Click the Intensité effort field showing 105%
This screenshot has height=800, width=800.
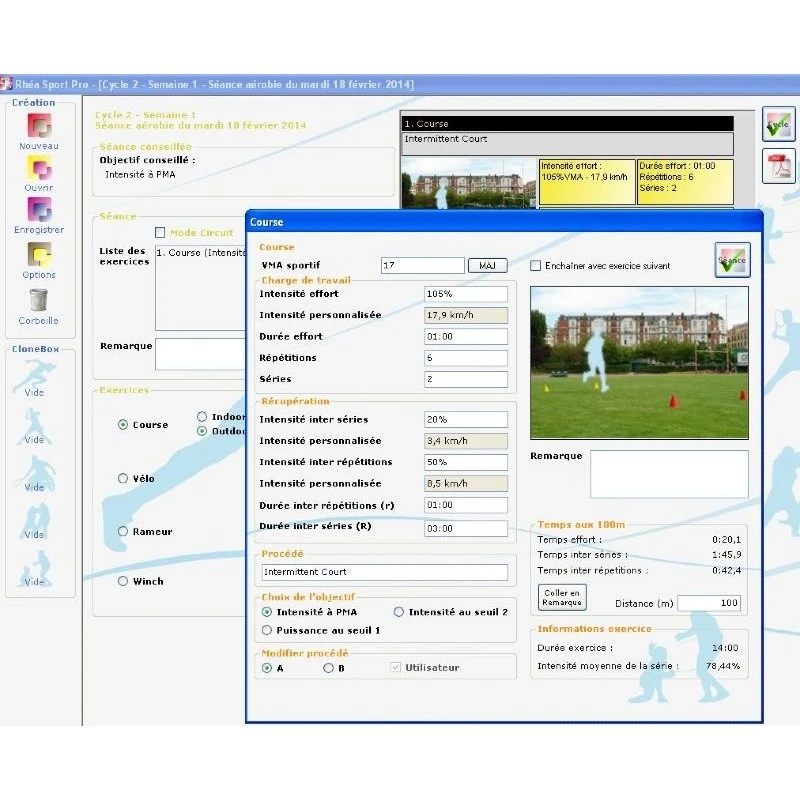[465, 294]
